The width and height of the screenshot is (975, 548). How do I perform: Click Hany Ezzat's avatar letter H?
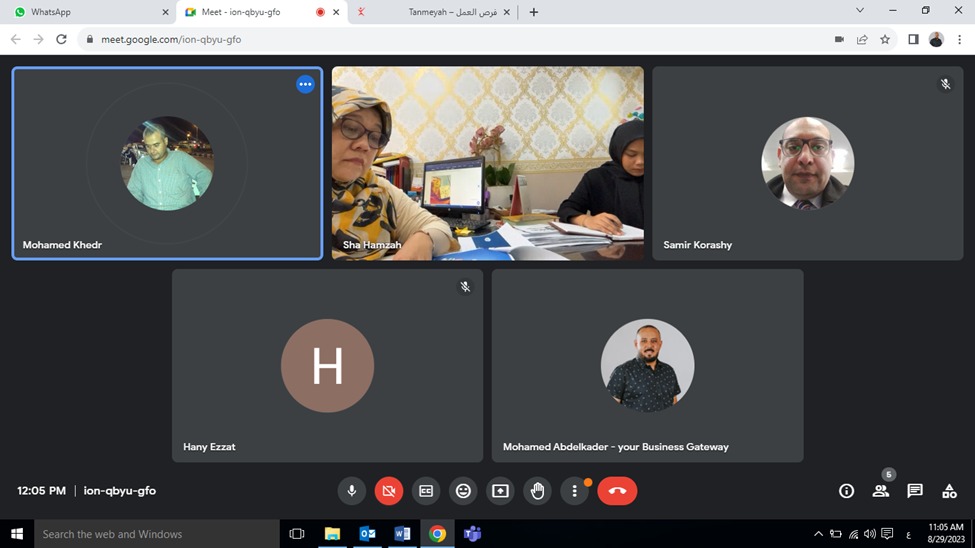coord(328,366)
